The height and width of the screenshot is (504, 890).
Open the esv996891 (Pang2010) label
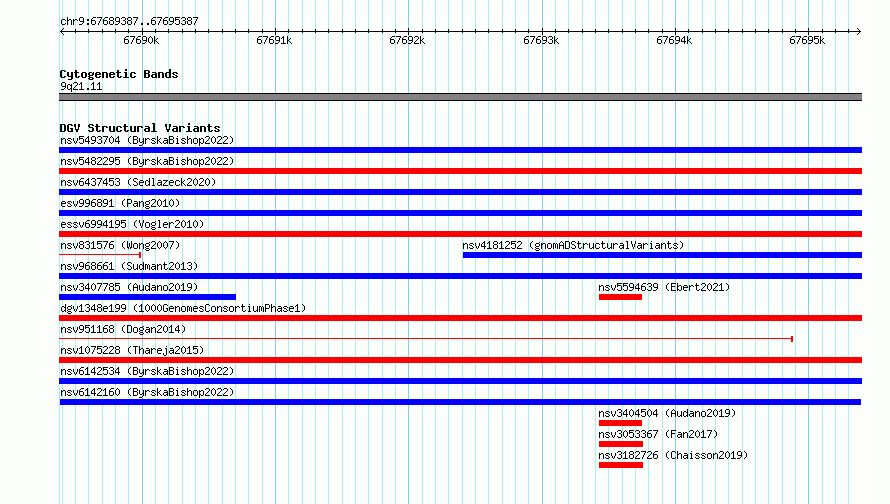(120, 203)
